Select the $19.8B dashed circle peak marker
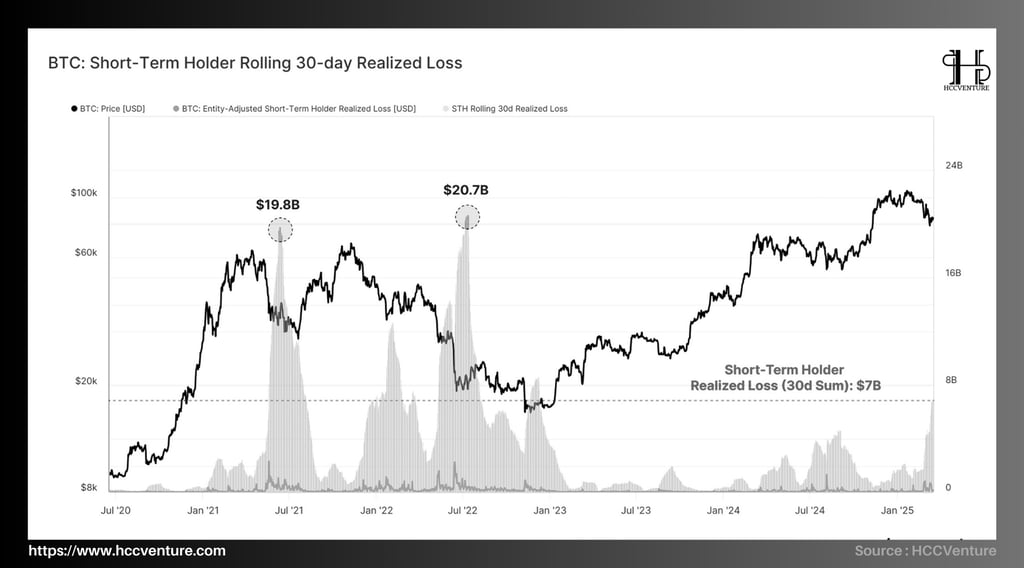1024x568 pixels. tap(280, 230)
